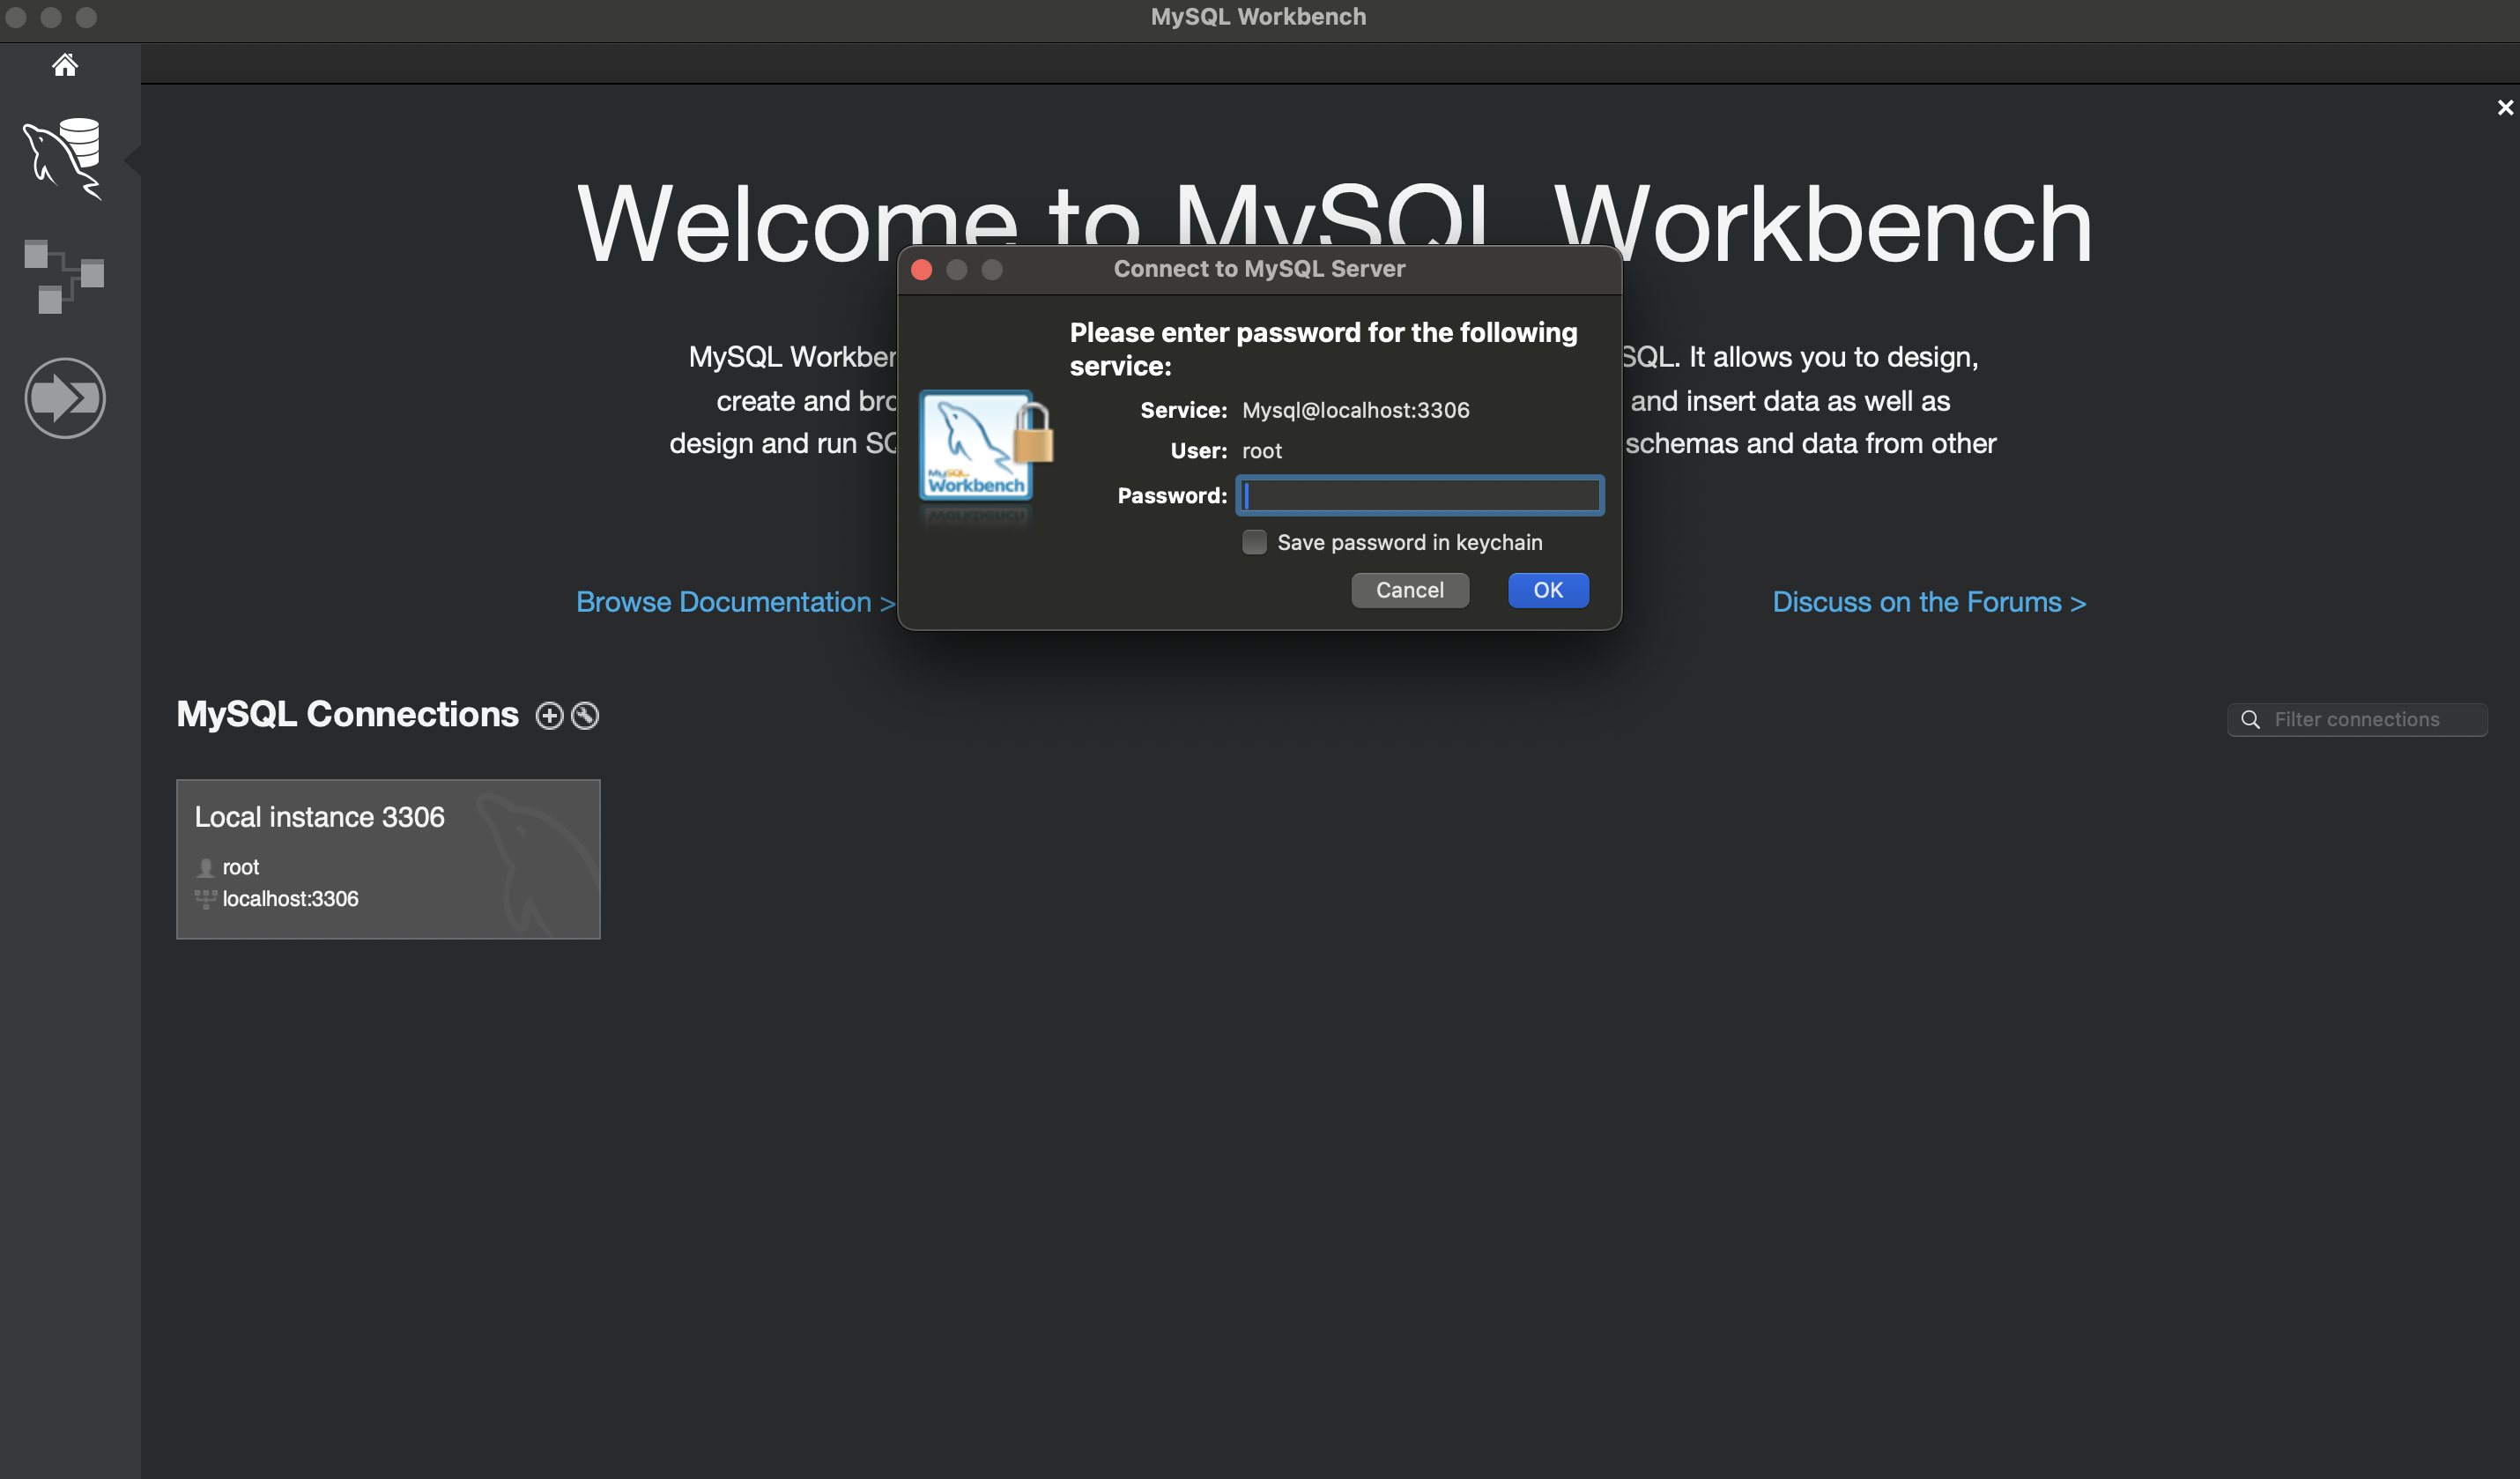Close the welcome panel X icon
This screenshot has height=1479, width=2520.
tap(2505, 107)
